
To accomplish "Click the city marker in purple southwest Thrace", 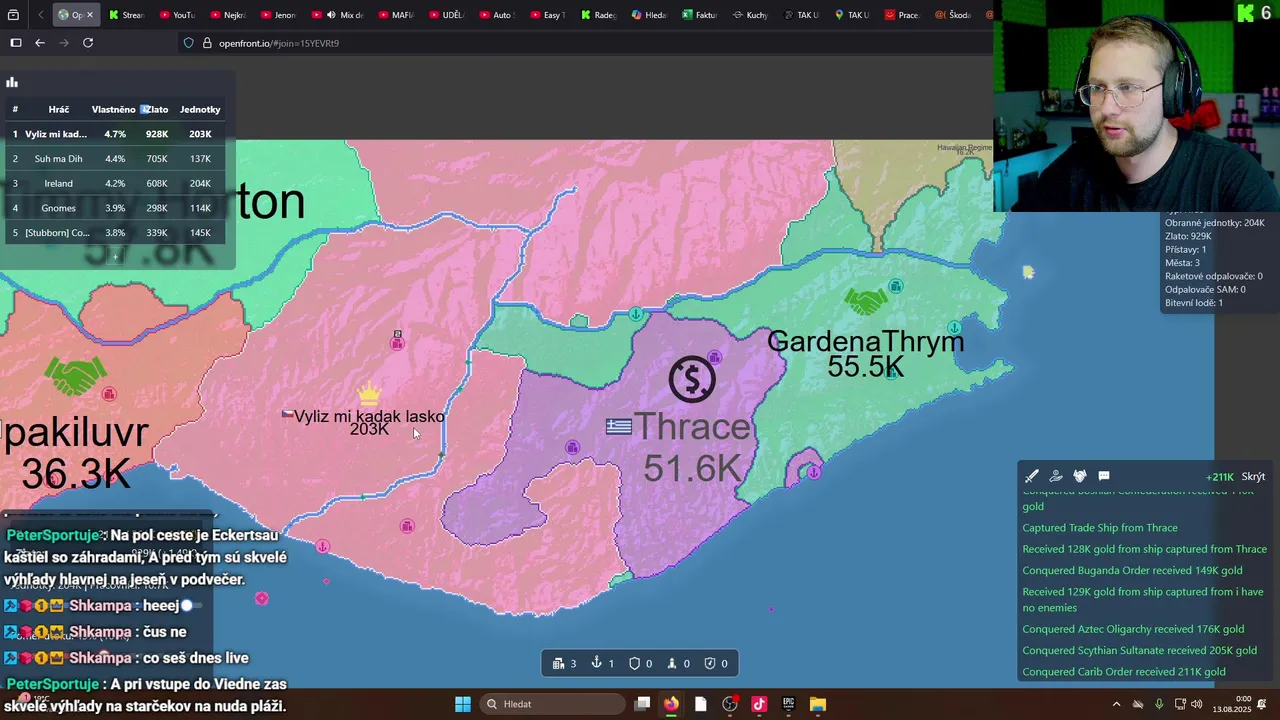I will [572, 448].
